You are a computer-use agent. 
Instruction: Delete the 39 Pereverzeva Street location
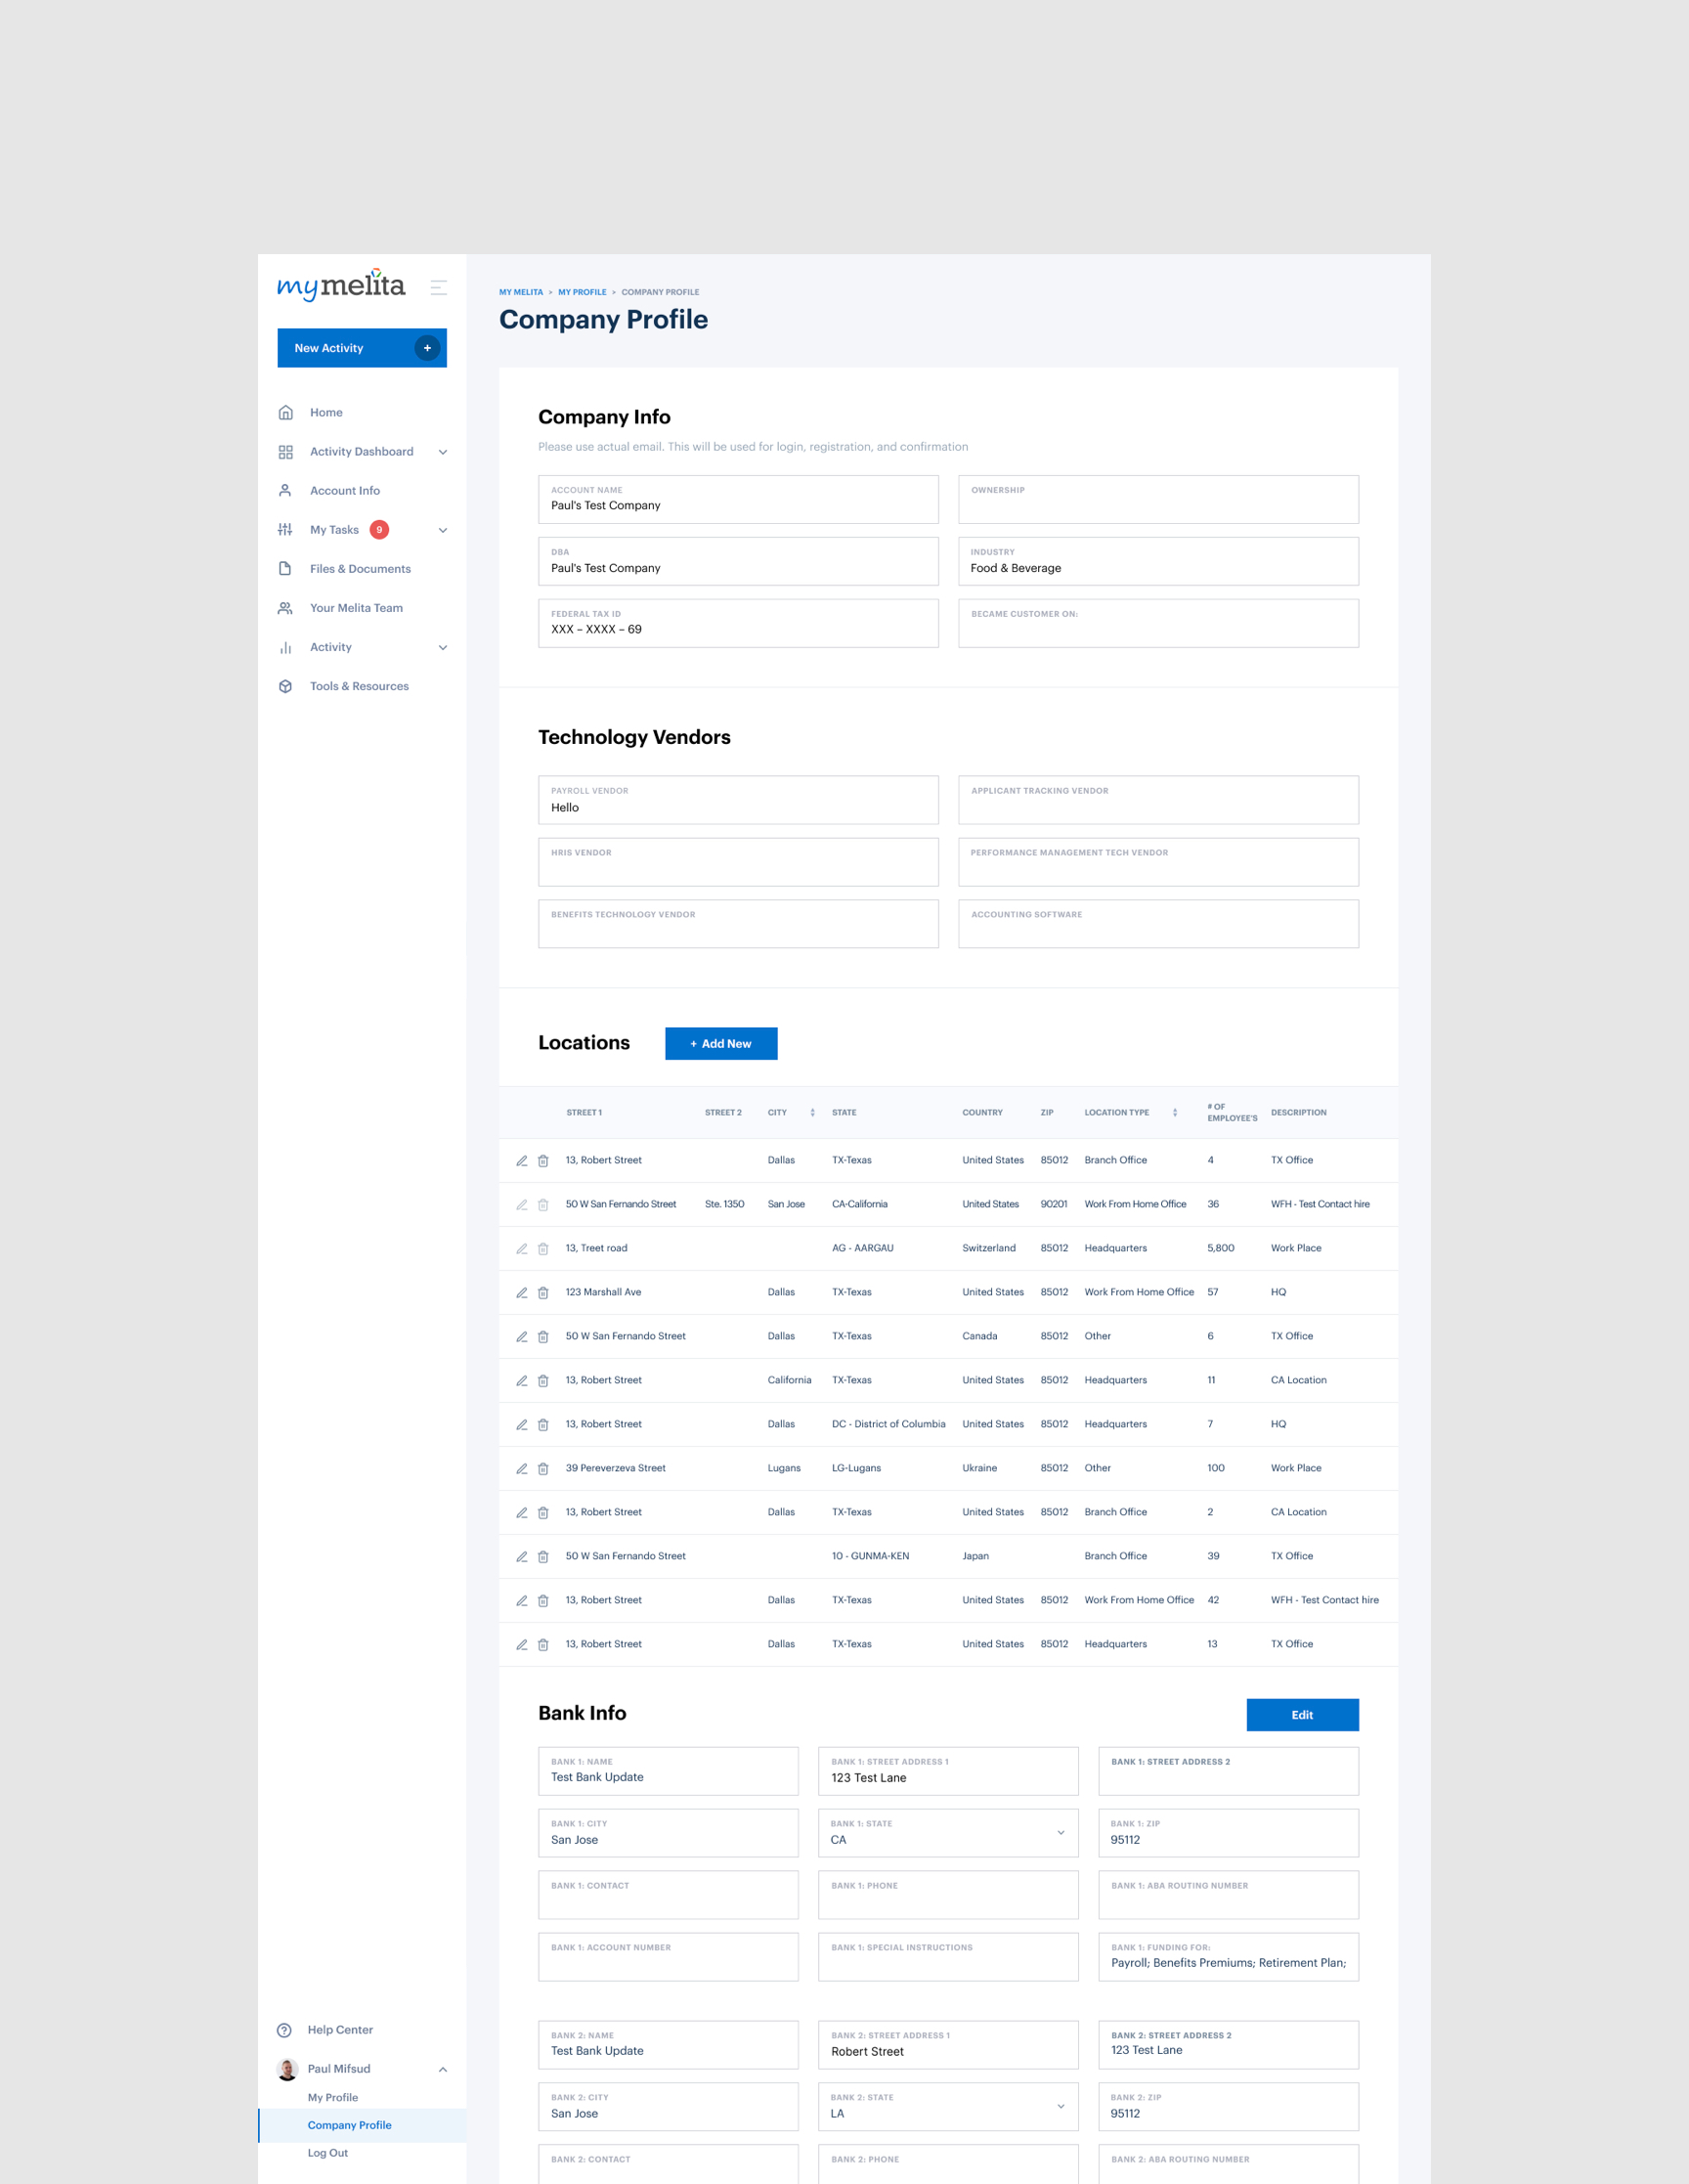pyautogui.click(x=543, y=1469)
